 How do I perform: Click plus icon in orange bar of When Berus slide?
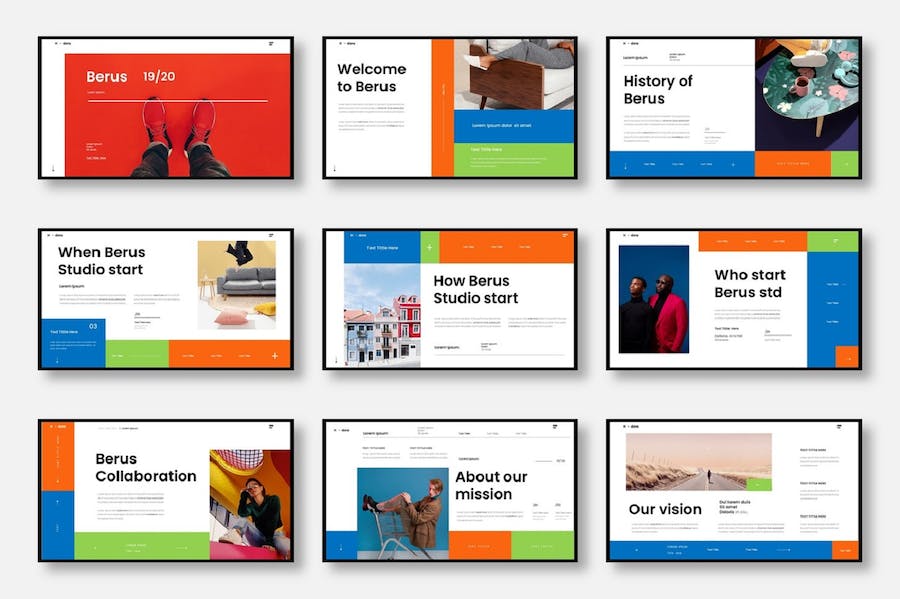pyautogui.click(x=274, y=355)
